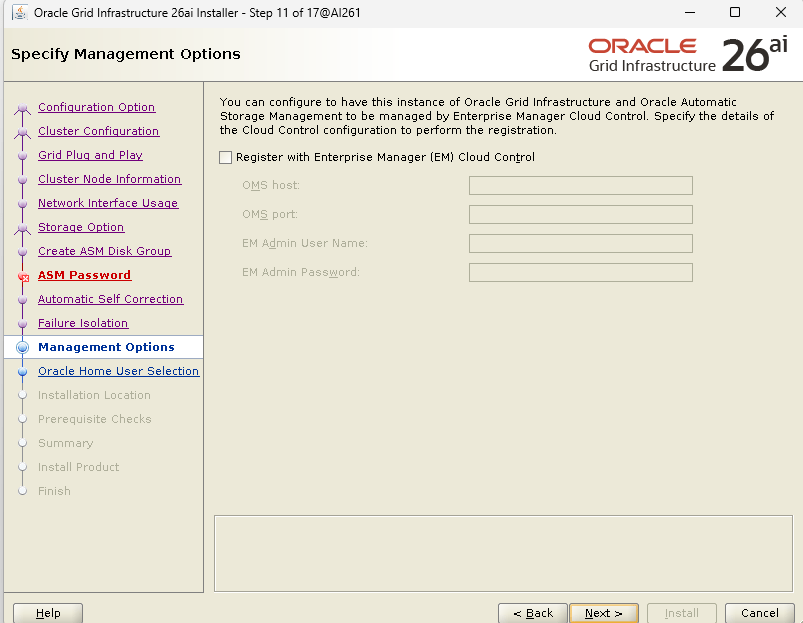This screenshot has height=623, width=803.
Task: Go to Cluster Configuration step
Action: coord(98,131)
